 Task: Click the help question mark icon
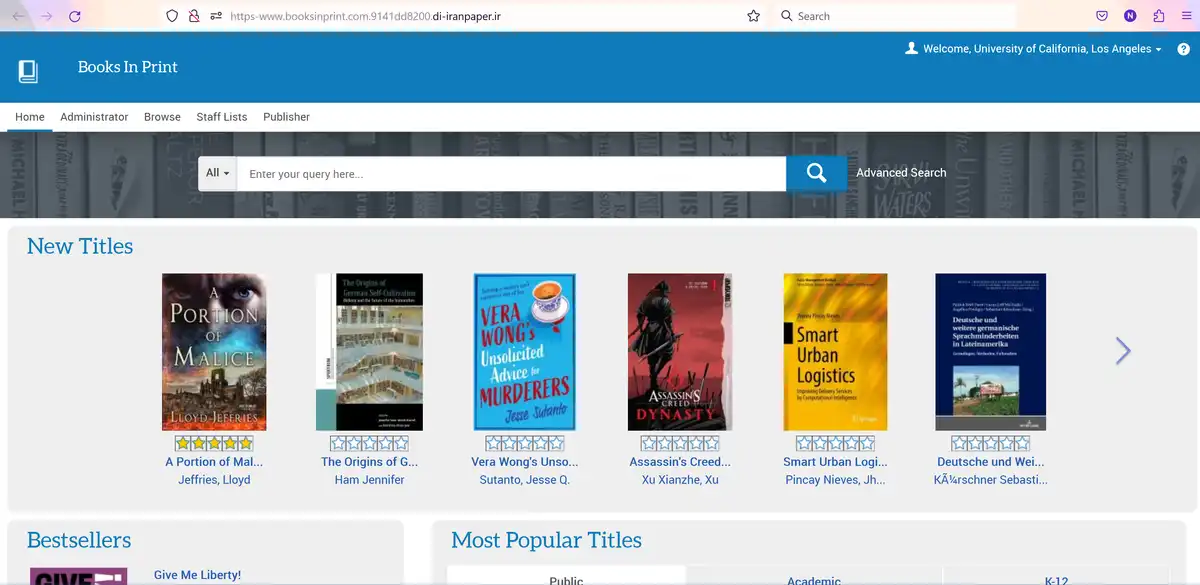coord(1184,49)
